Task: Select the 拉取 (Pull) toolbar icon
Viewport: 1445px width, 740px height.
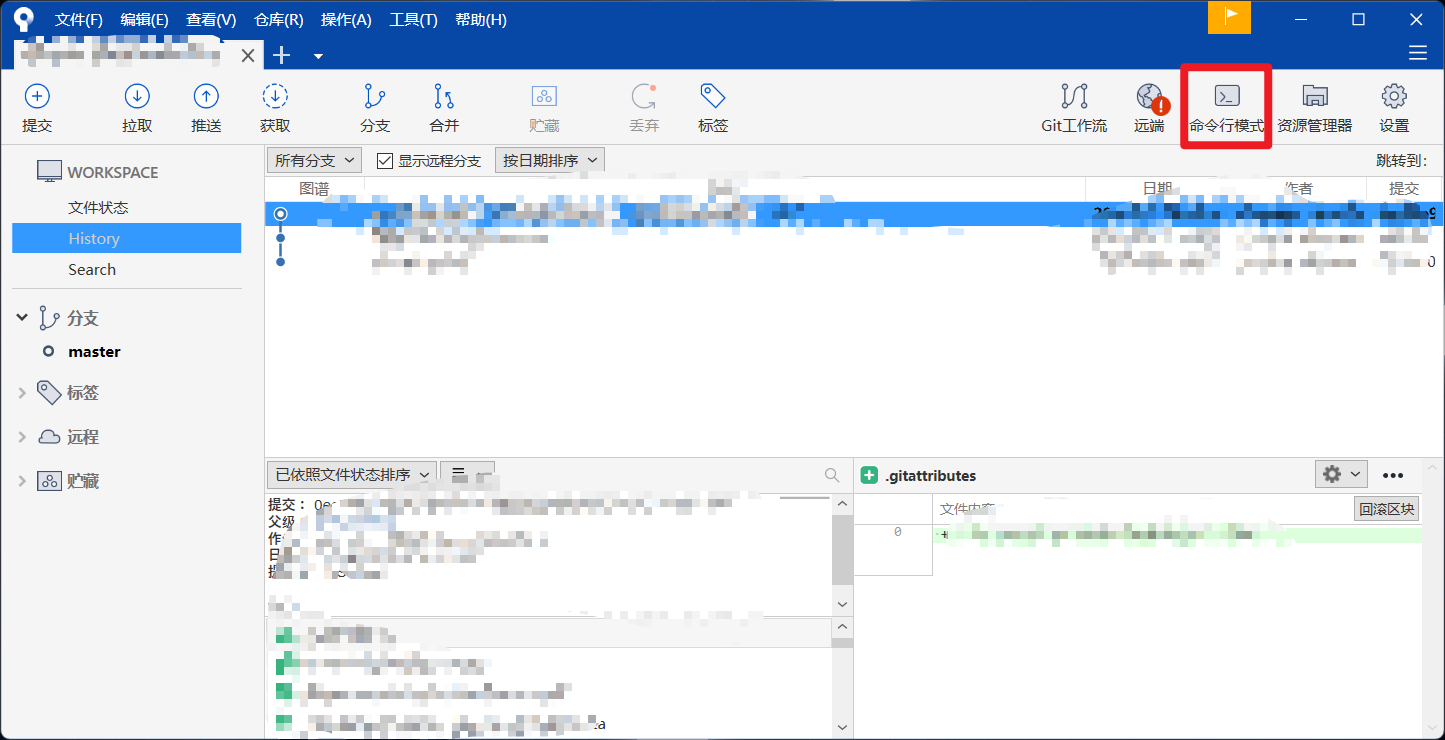Action: point(136,106)
